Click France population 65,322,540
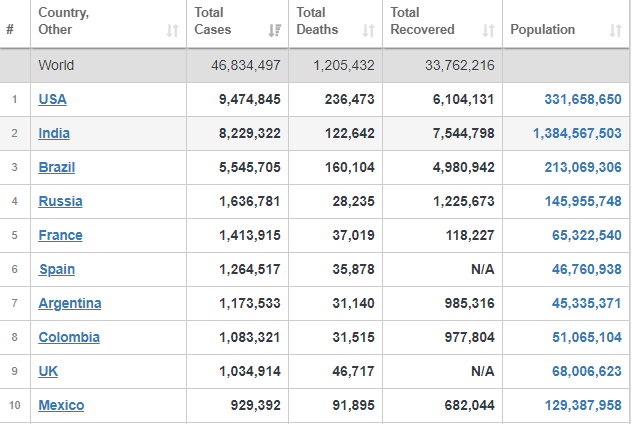 [x=587, y=235]
